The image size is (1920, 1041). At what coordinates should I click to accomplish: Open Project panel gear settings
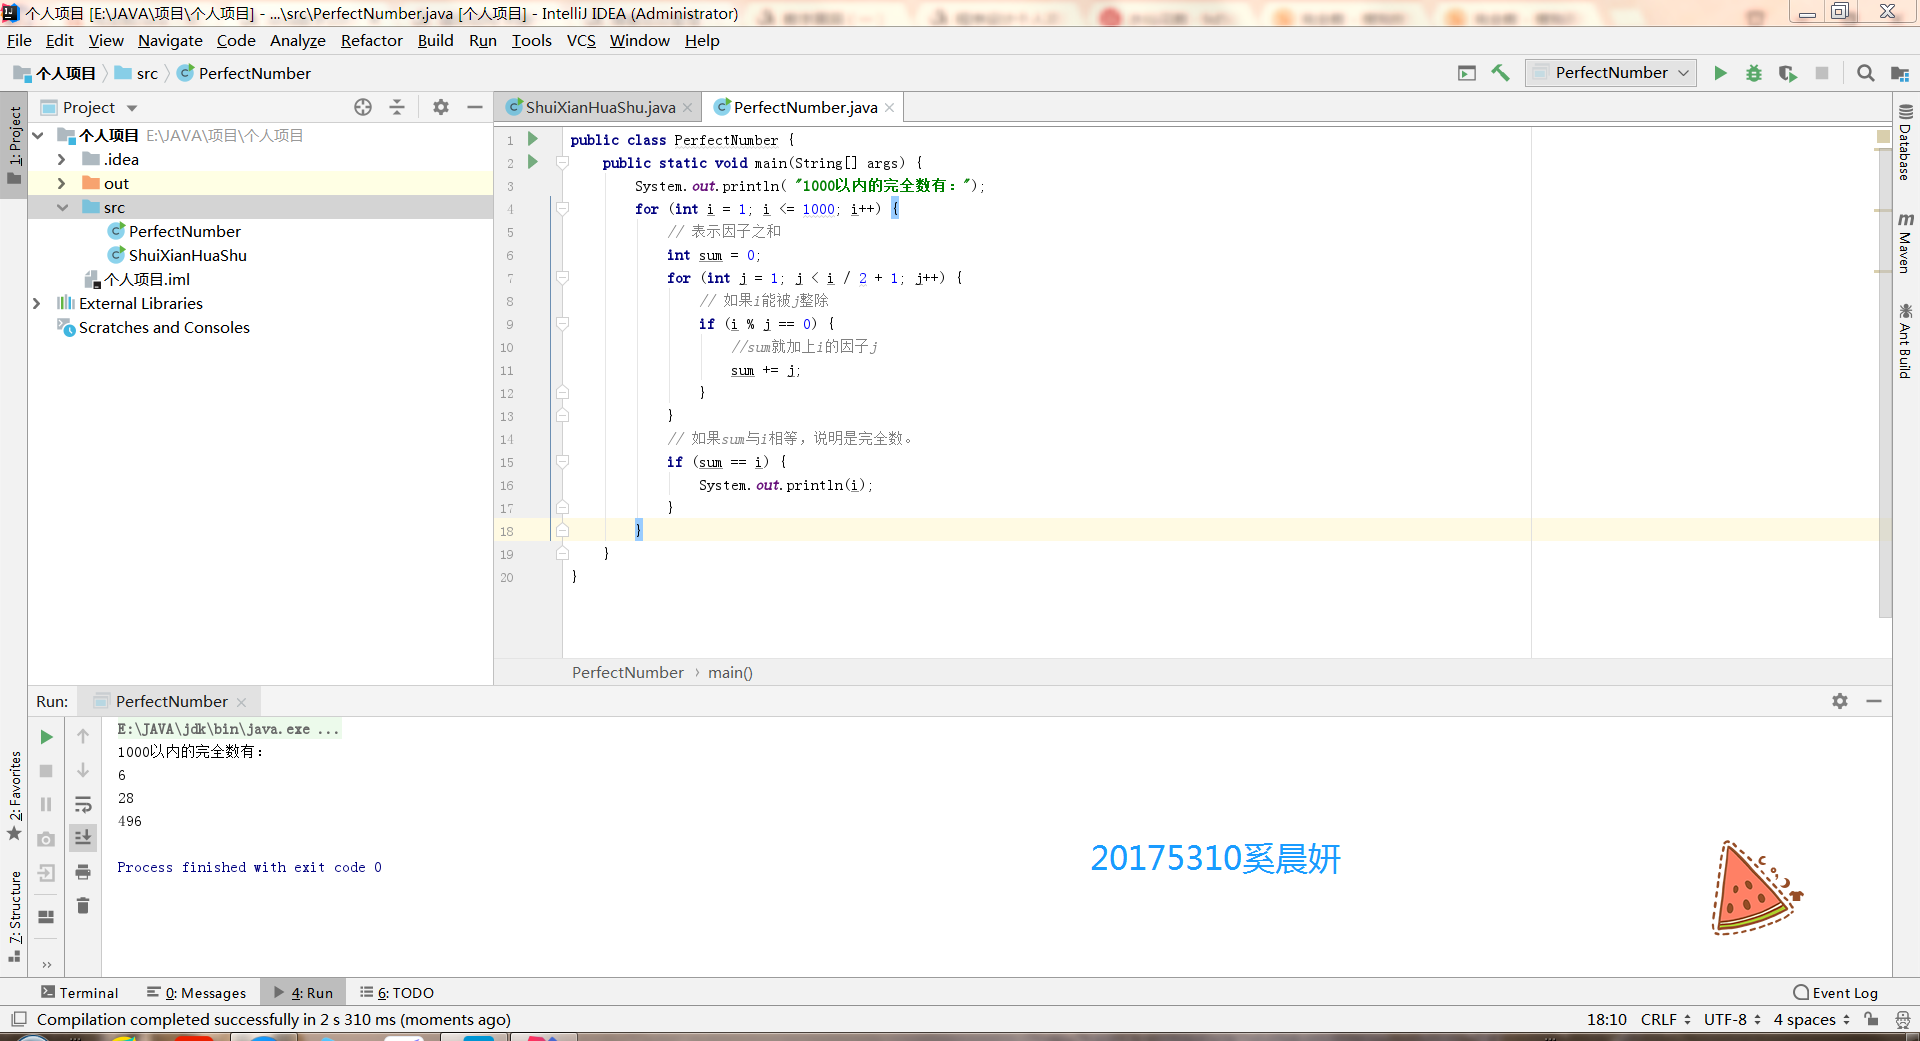[441, 107]
